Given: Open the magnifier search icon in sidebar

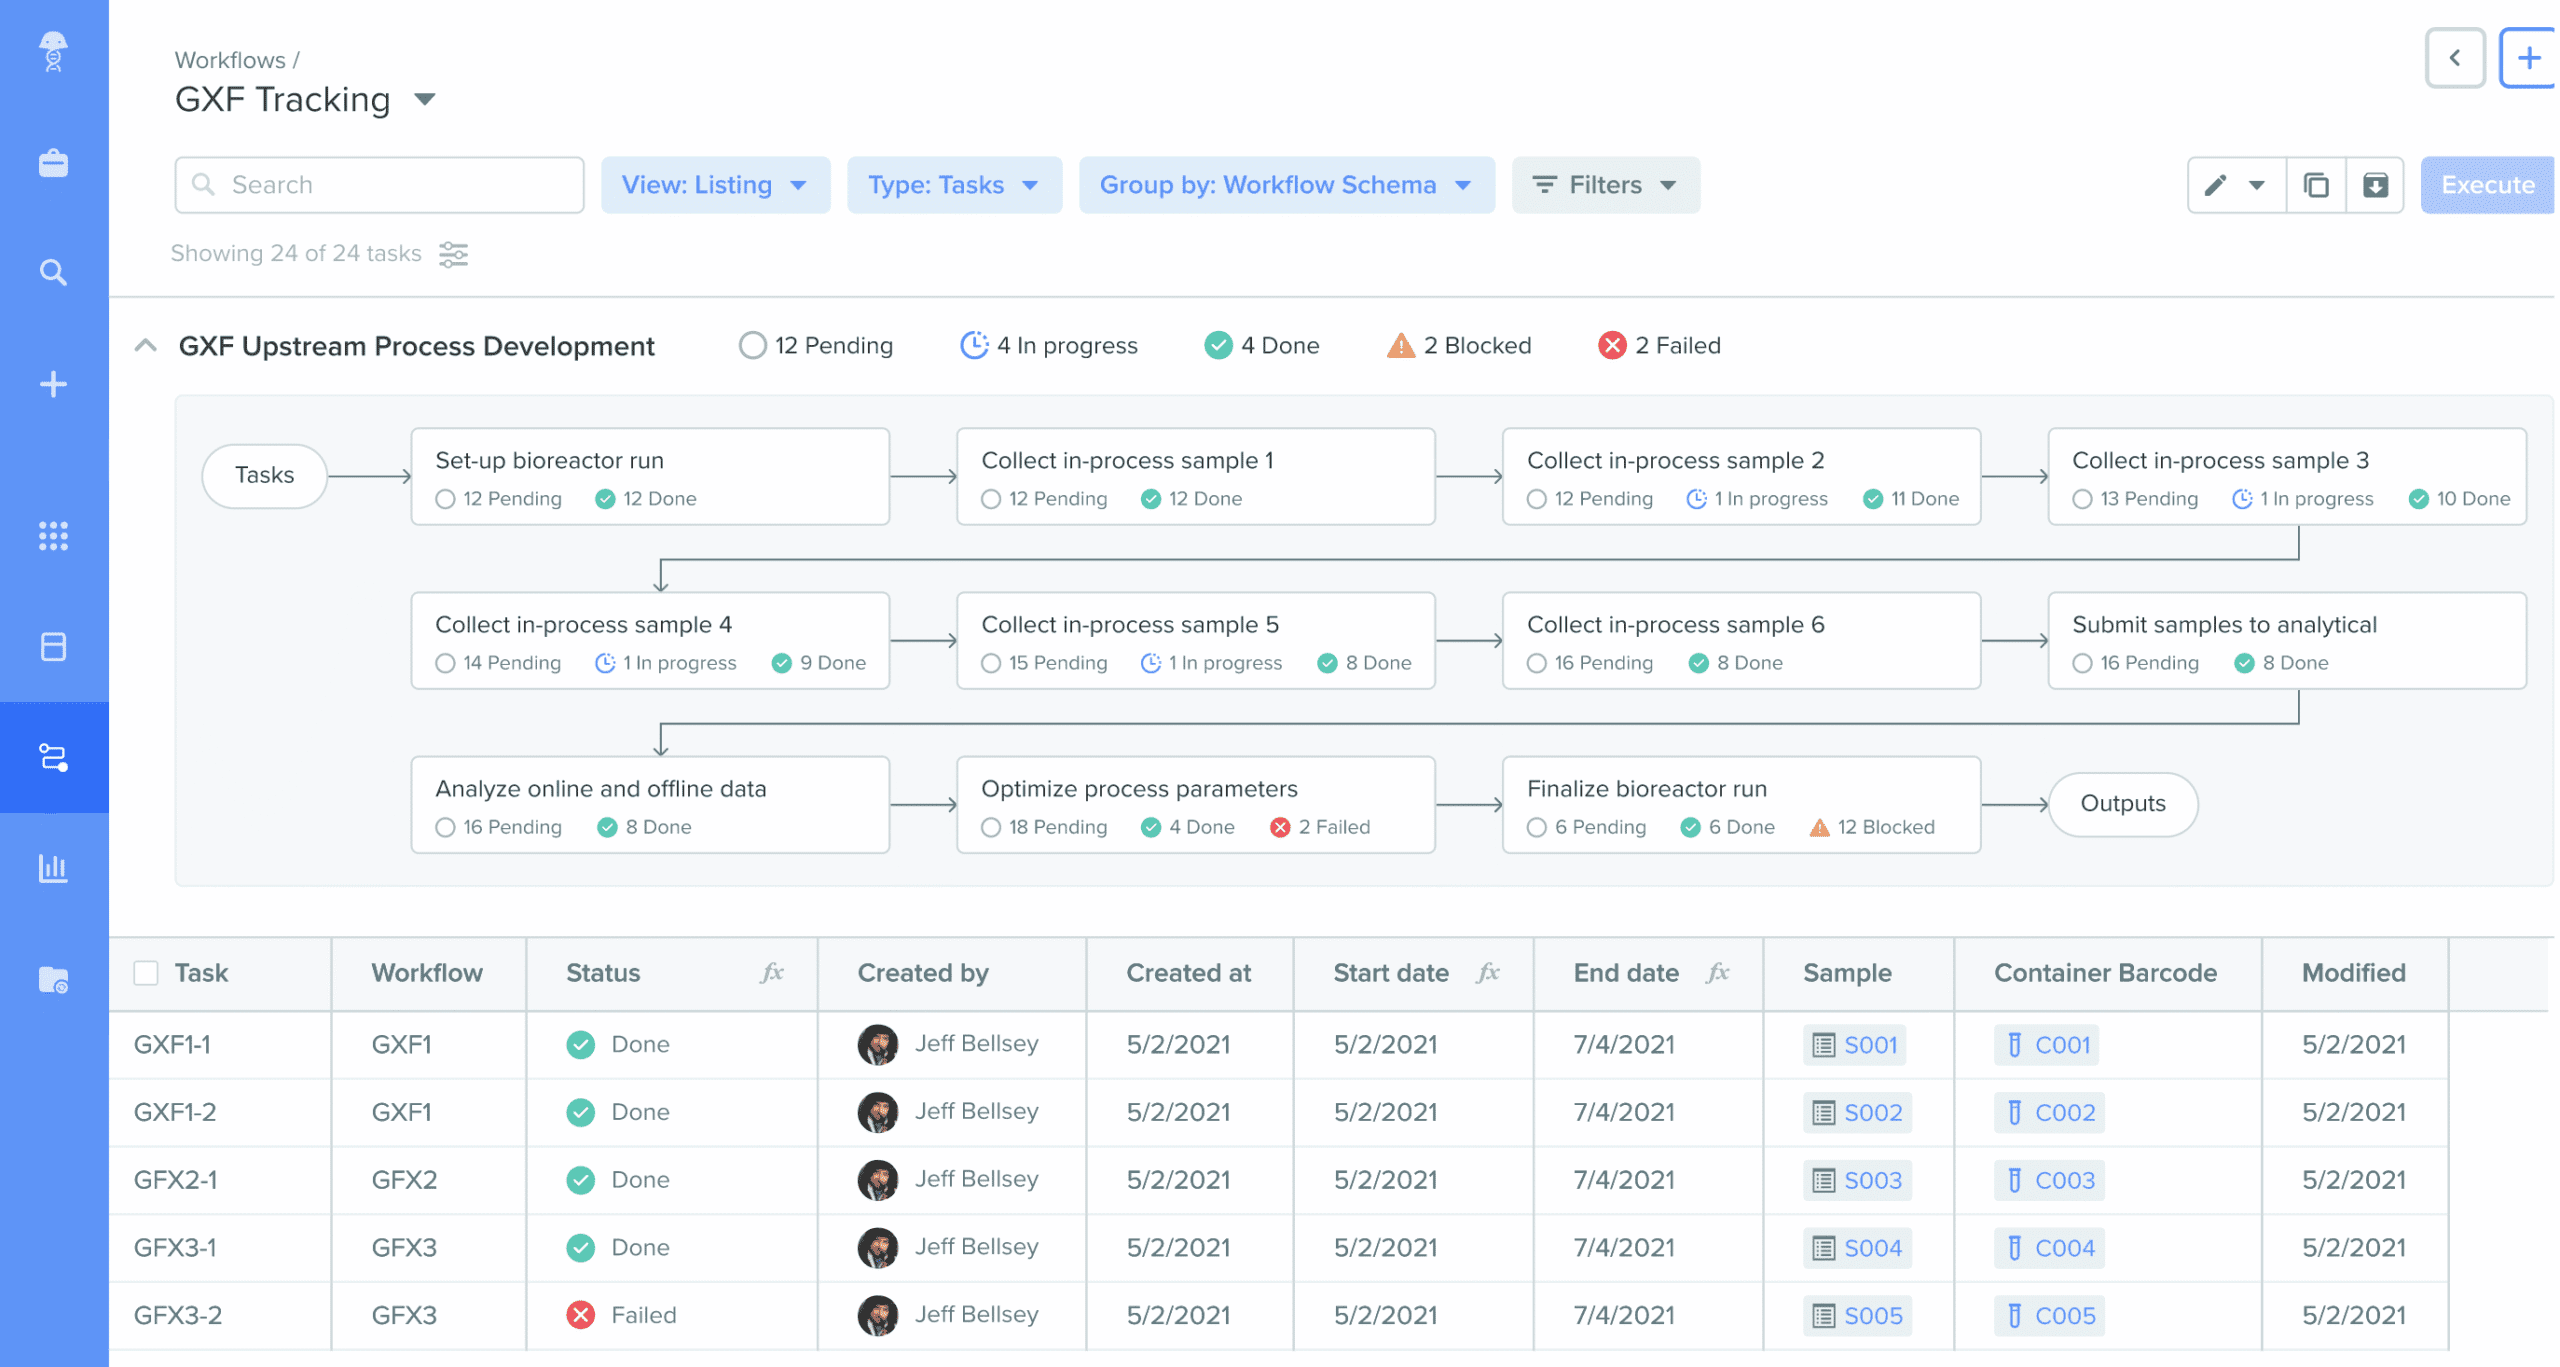Looking at the screenshot, I should (x=53, y=272).
